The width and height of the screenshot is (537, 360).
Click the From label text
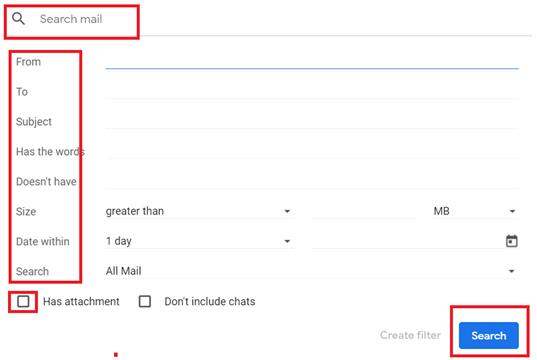pyautogui.click(x=28, y=62)
